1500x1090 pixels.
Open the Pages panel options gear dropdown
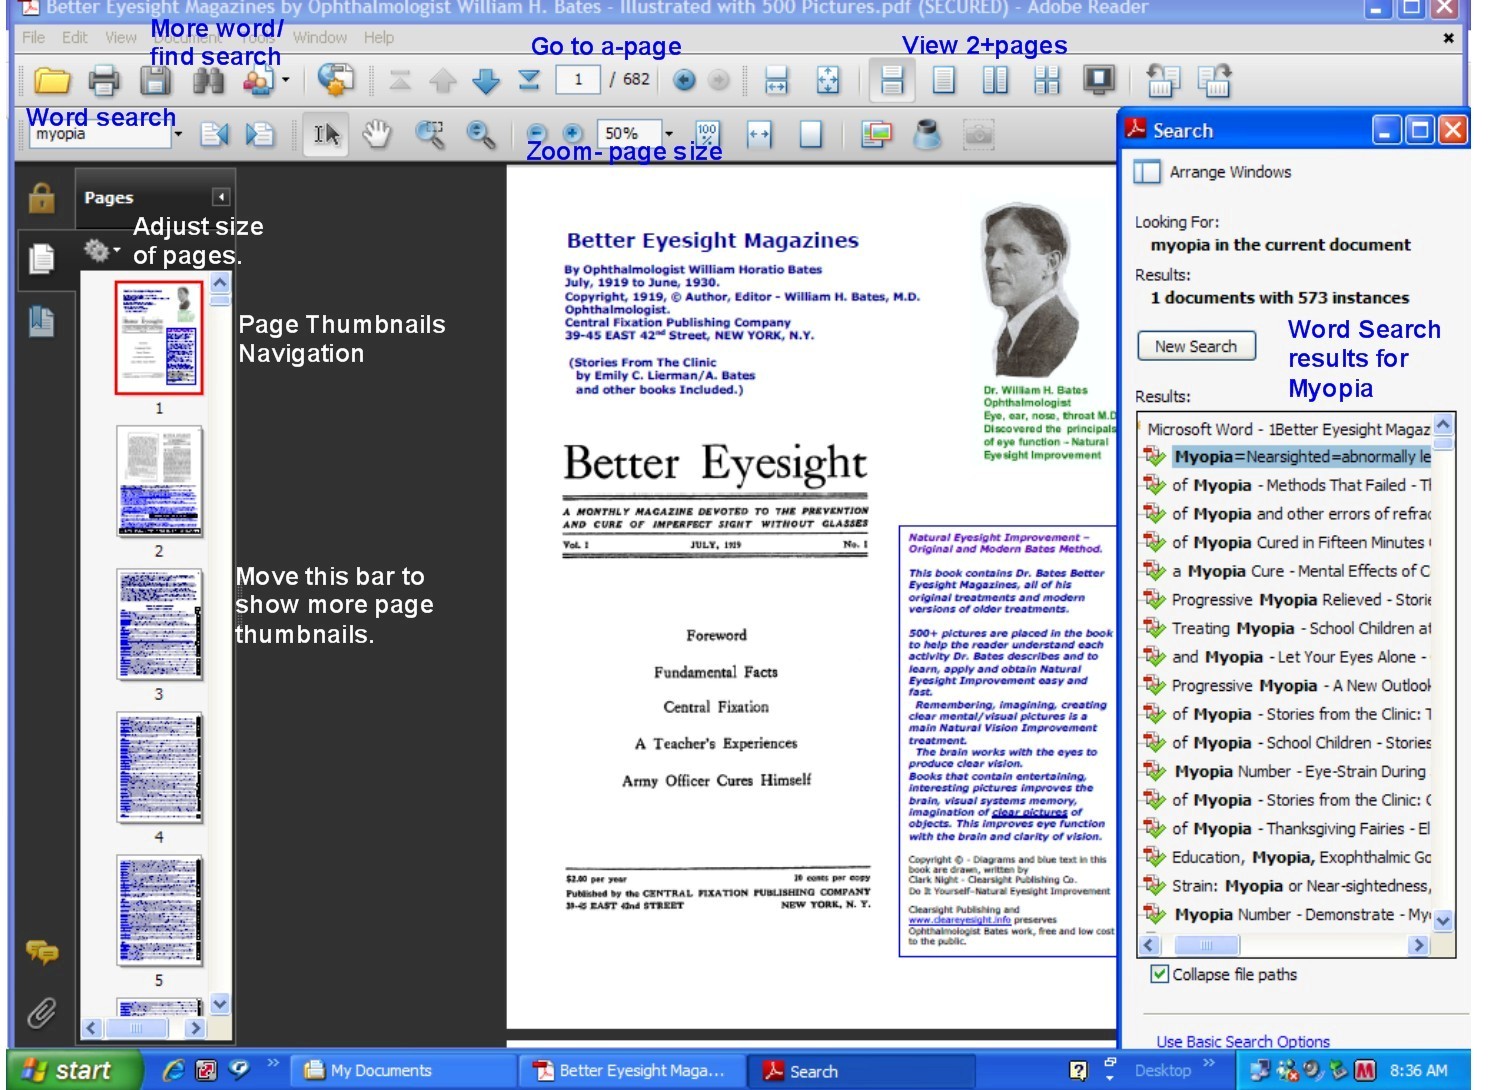pyautogui.click(x=100, y=249)
